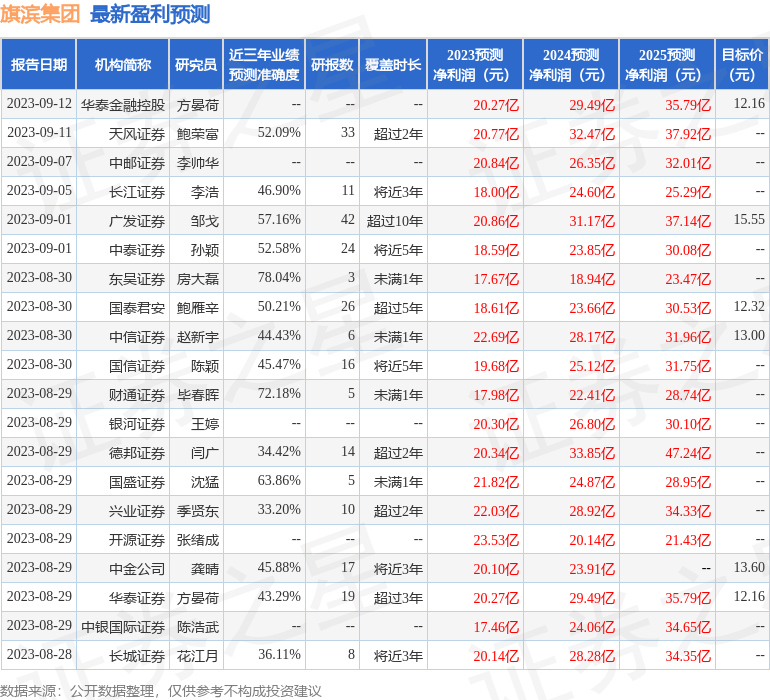Click the 2023-08-28 report date
Screen dimensions: 770x700
(x=39, y=654)
